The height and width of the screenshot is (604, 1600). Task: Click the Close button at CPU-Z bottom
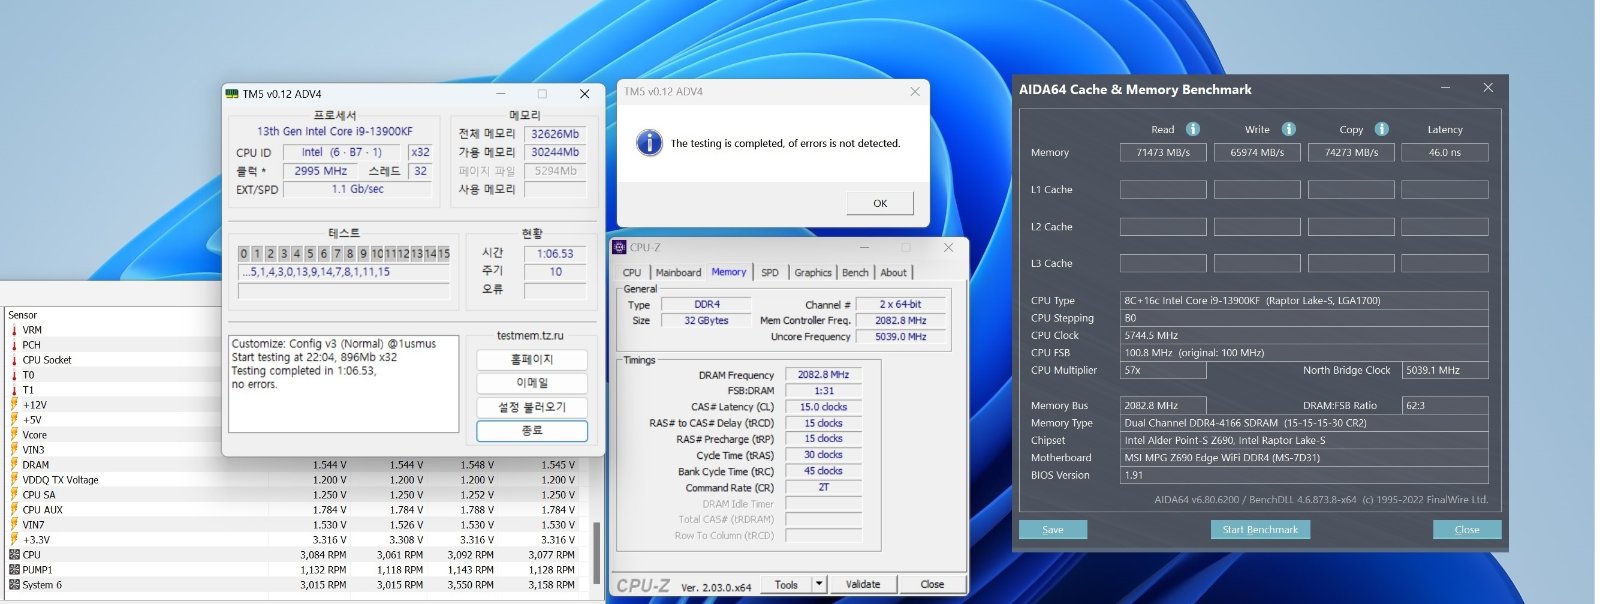[x=932, y=584]
